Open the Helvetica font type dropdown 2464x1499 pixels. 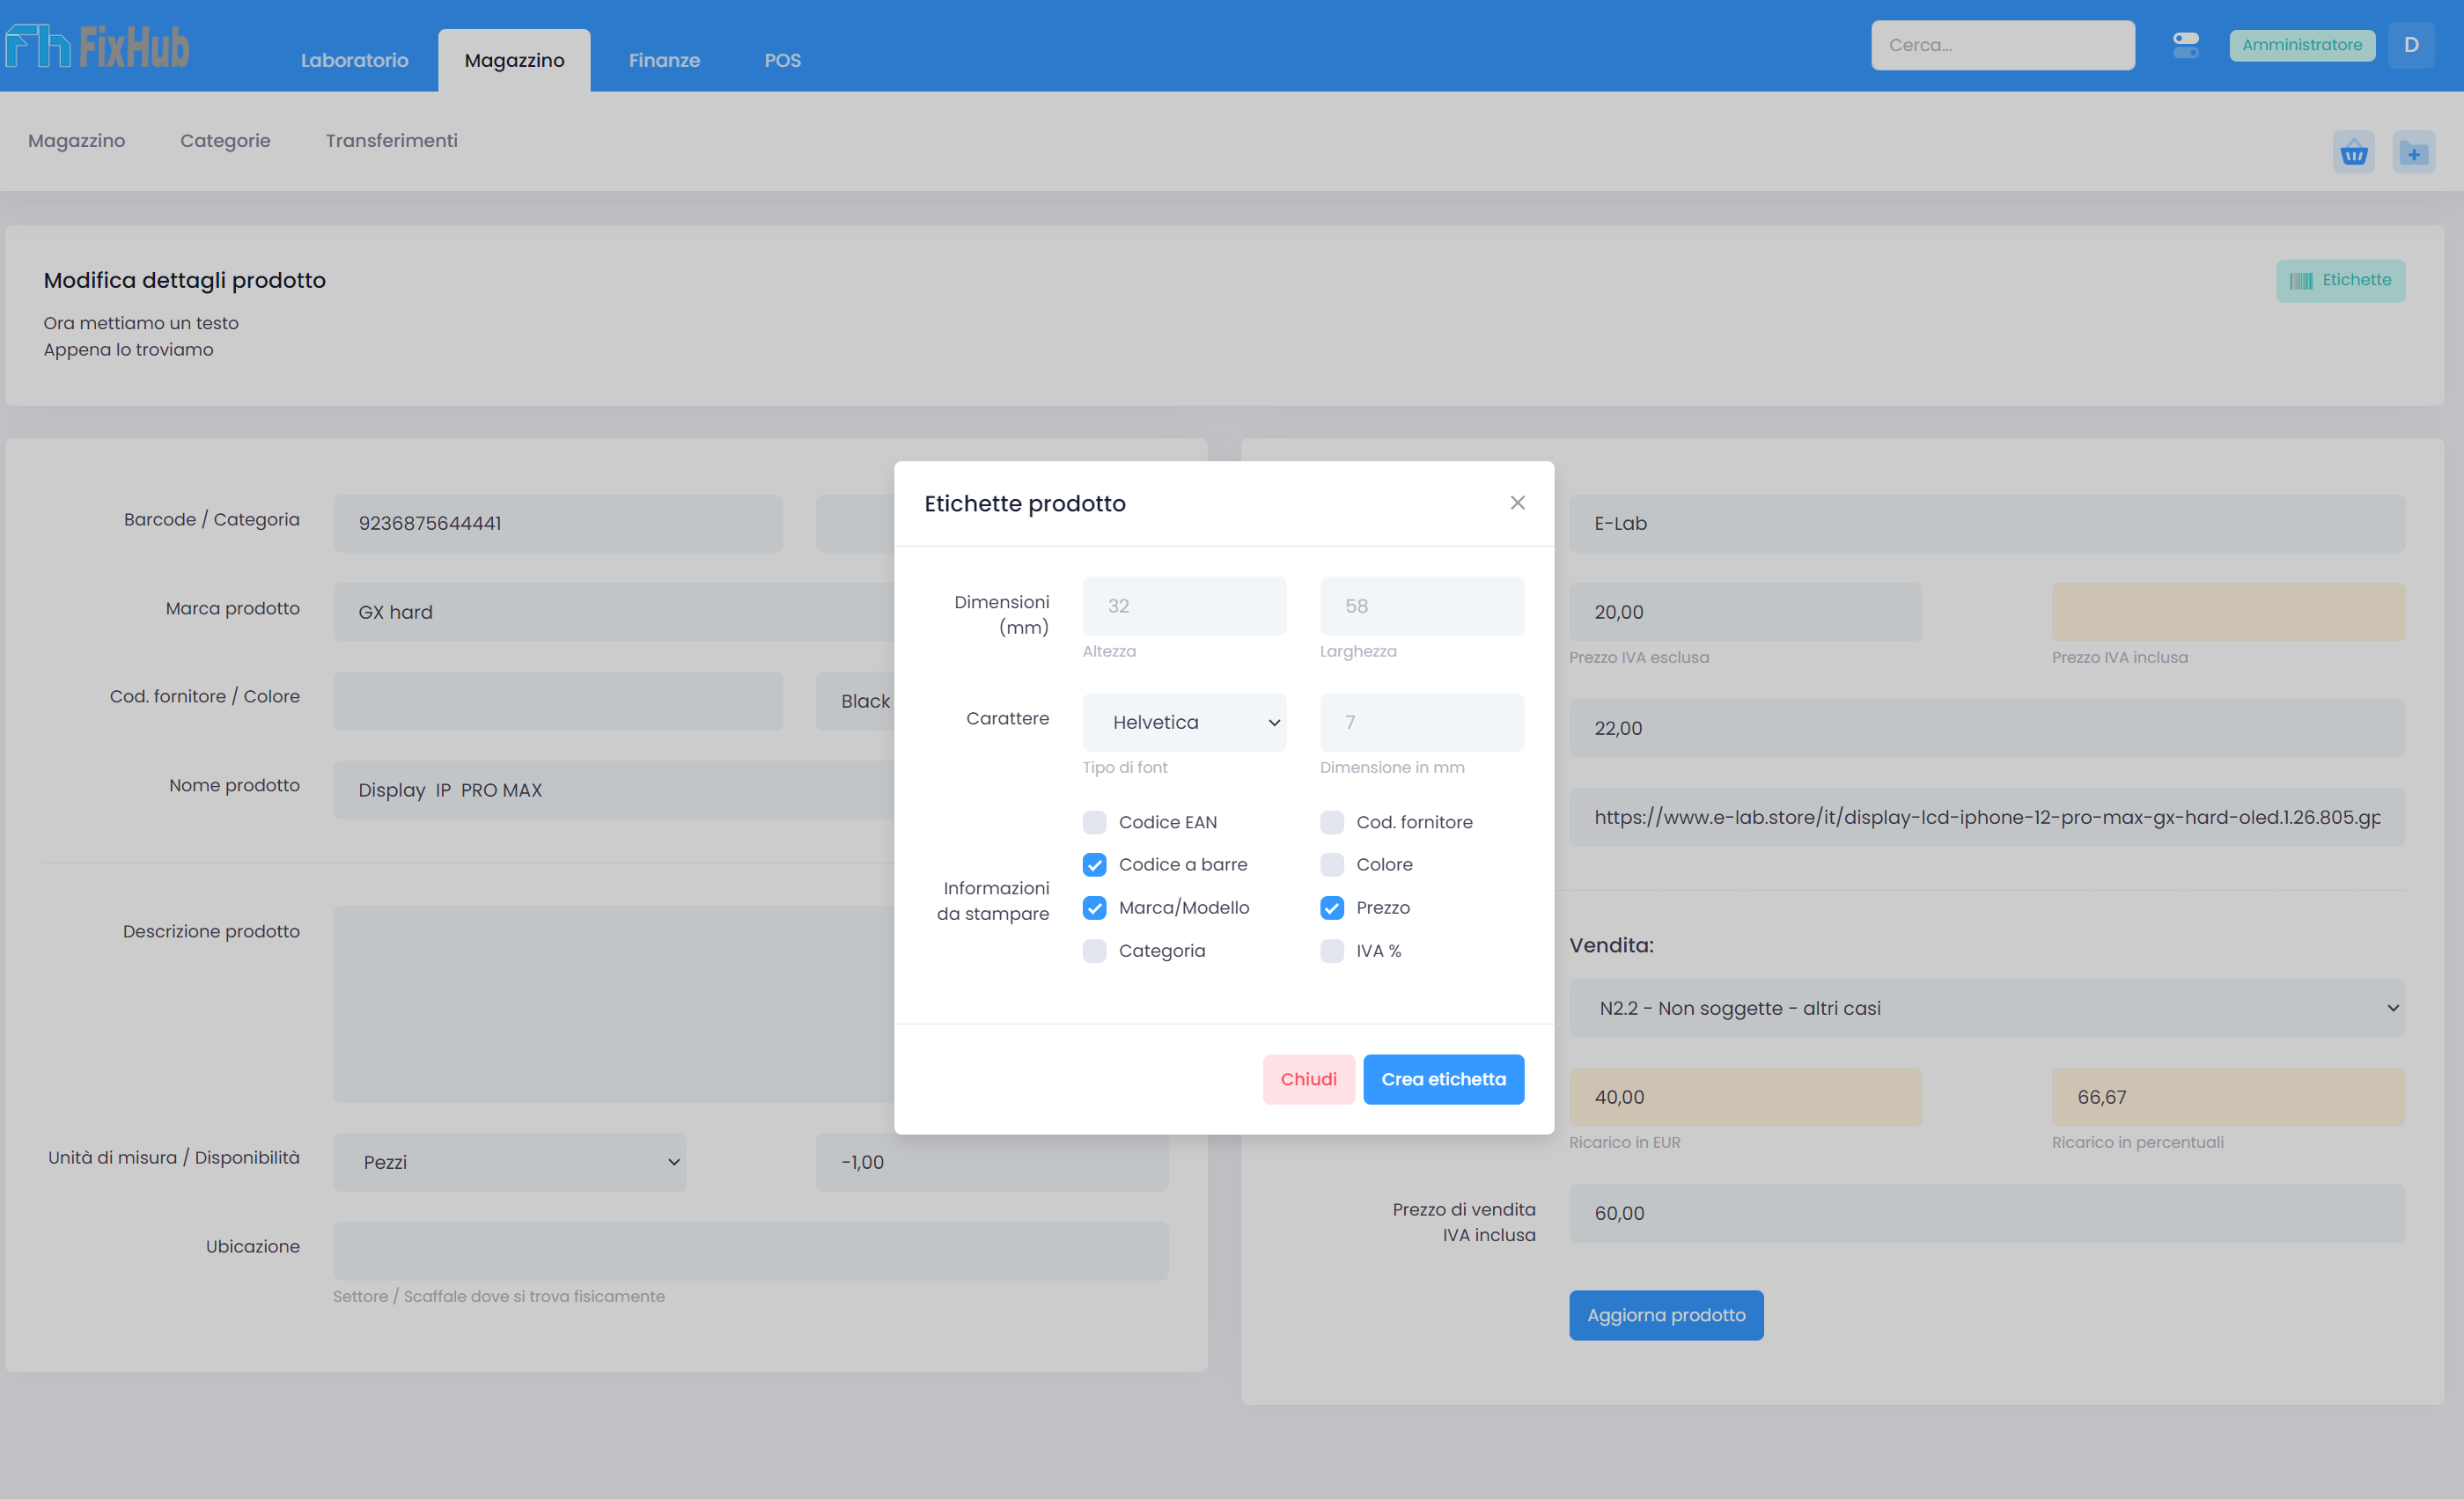coord(1184,722)
